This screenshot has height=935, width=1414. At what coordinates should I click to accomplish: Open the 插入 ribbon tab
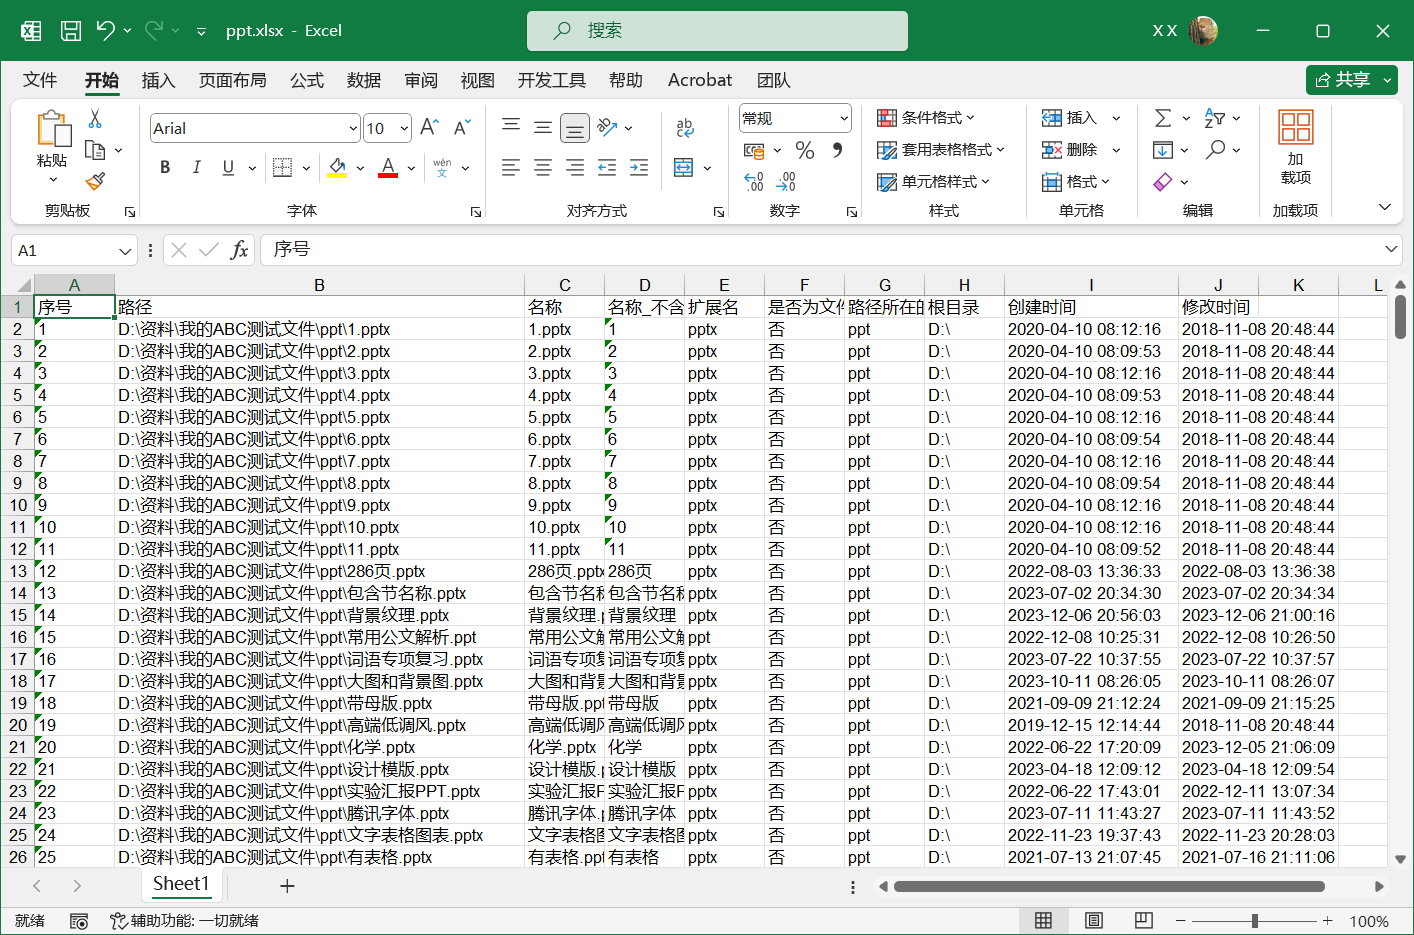(x=158, y=80)
